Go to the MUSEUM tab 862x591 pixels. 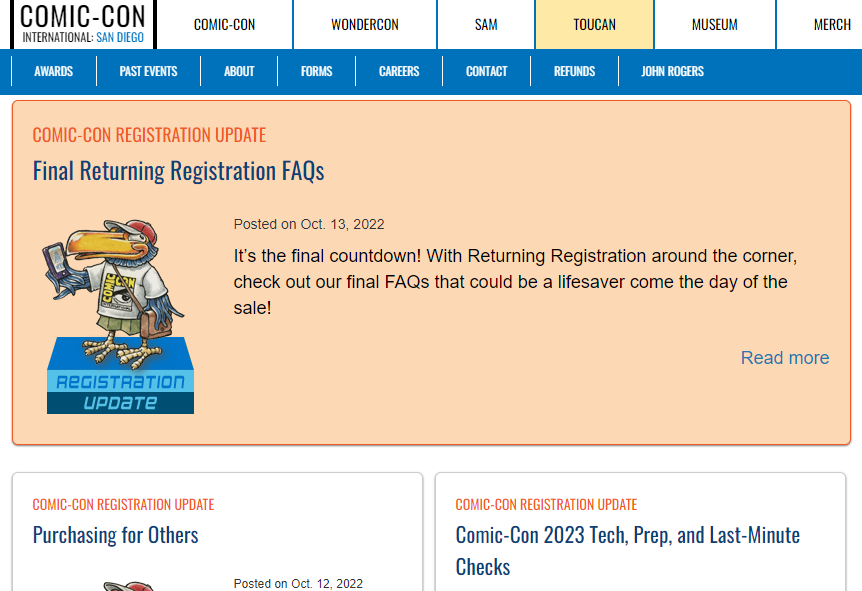(x=715, y=25)
